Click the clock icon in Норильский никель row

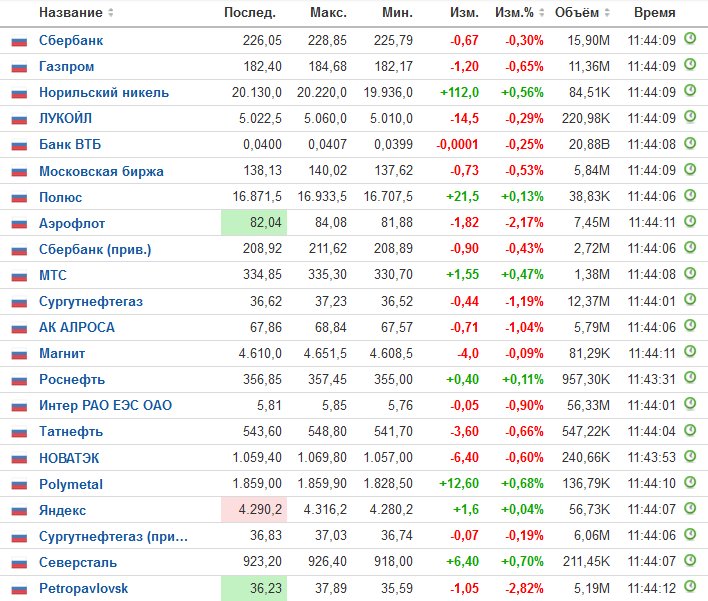690,90
